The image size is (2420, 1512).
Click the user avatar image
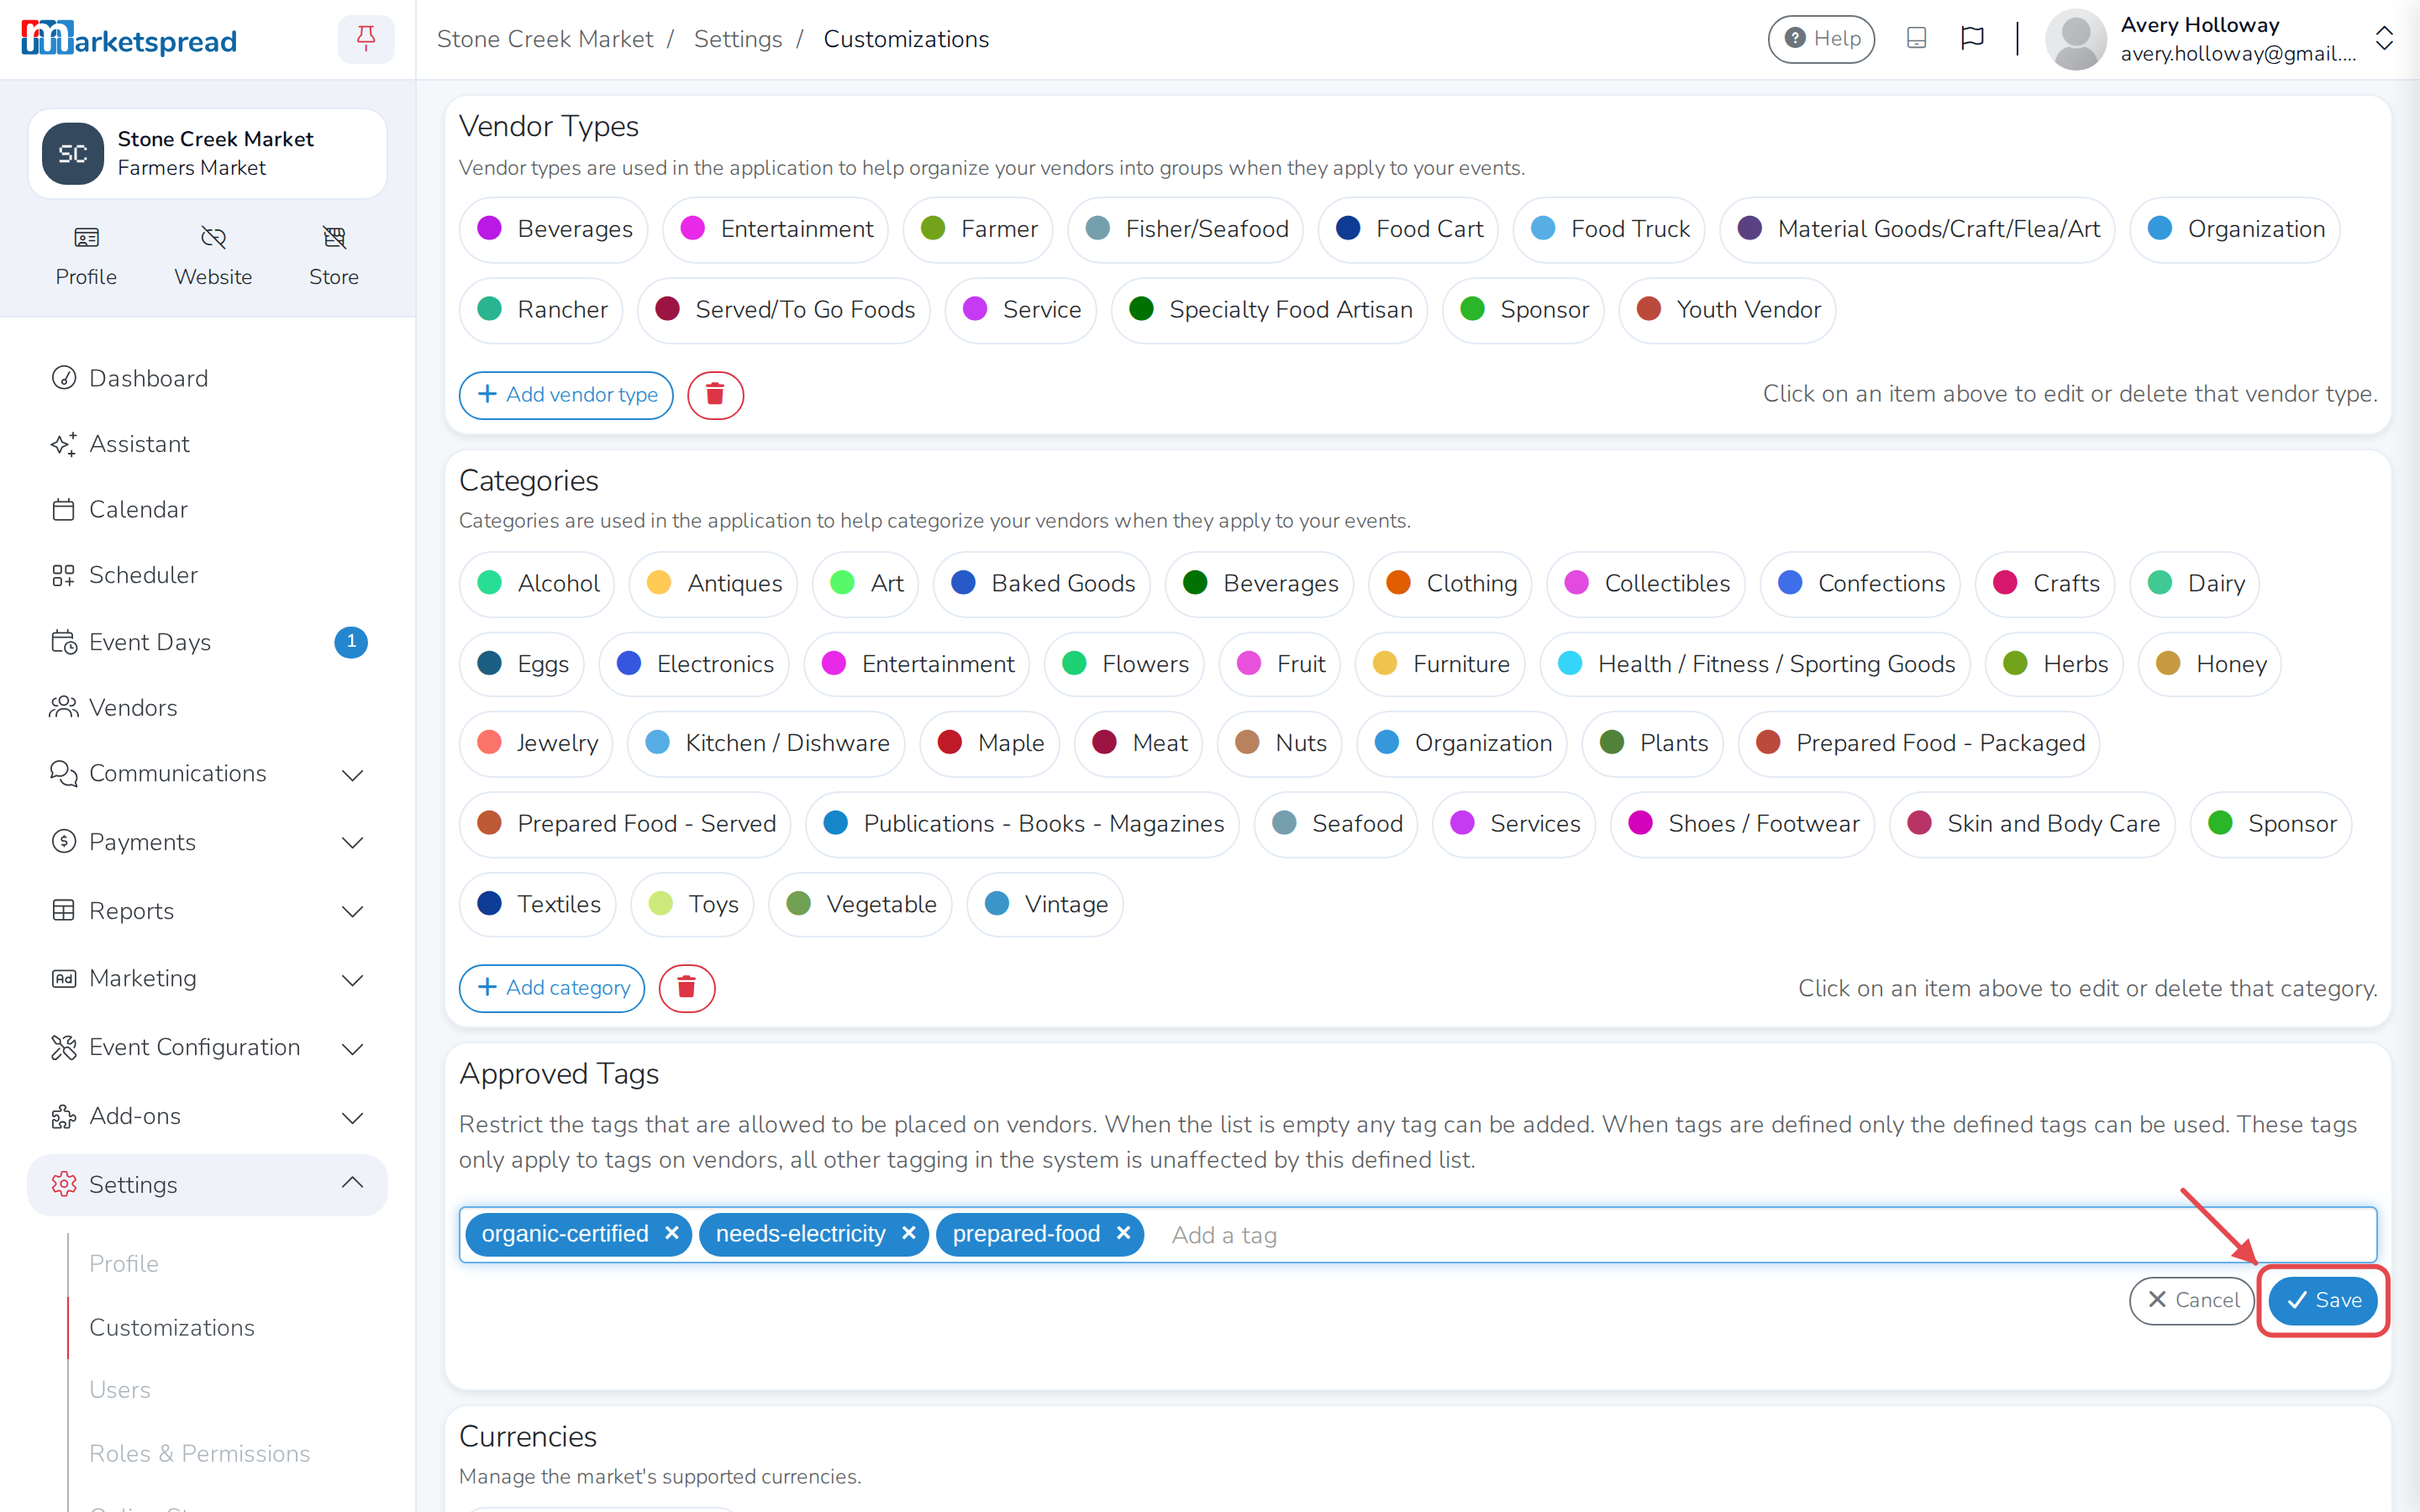tap(2076, 39)
